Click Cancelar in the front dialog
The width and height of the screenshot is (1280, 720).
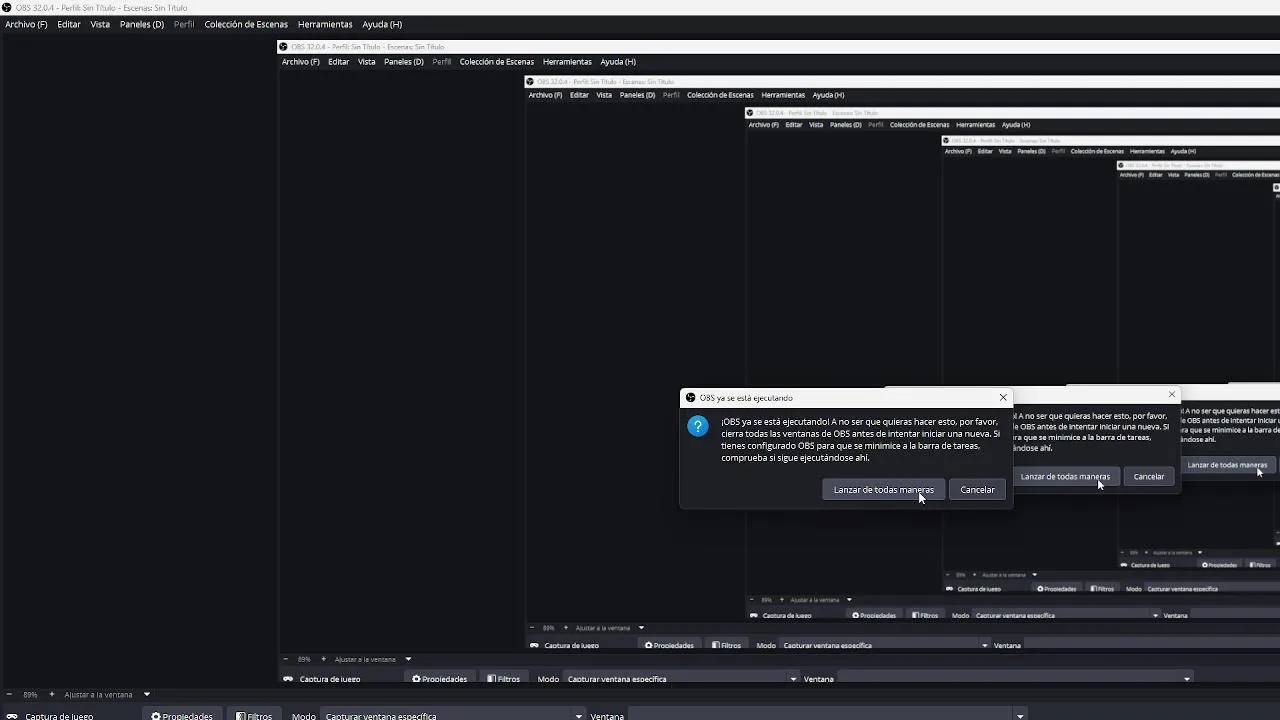977,490
